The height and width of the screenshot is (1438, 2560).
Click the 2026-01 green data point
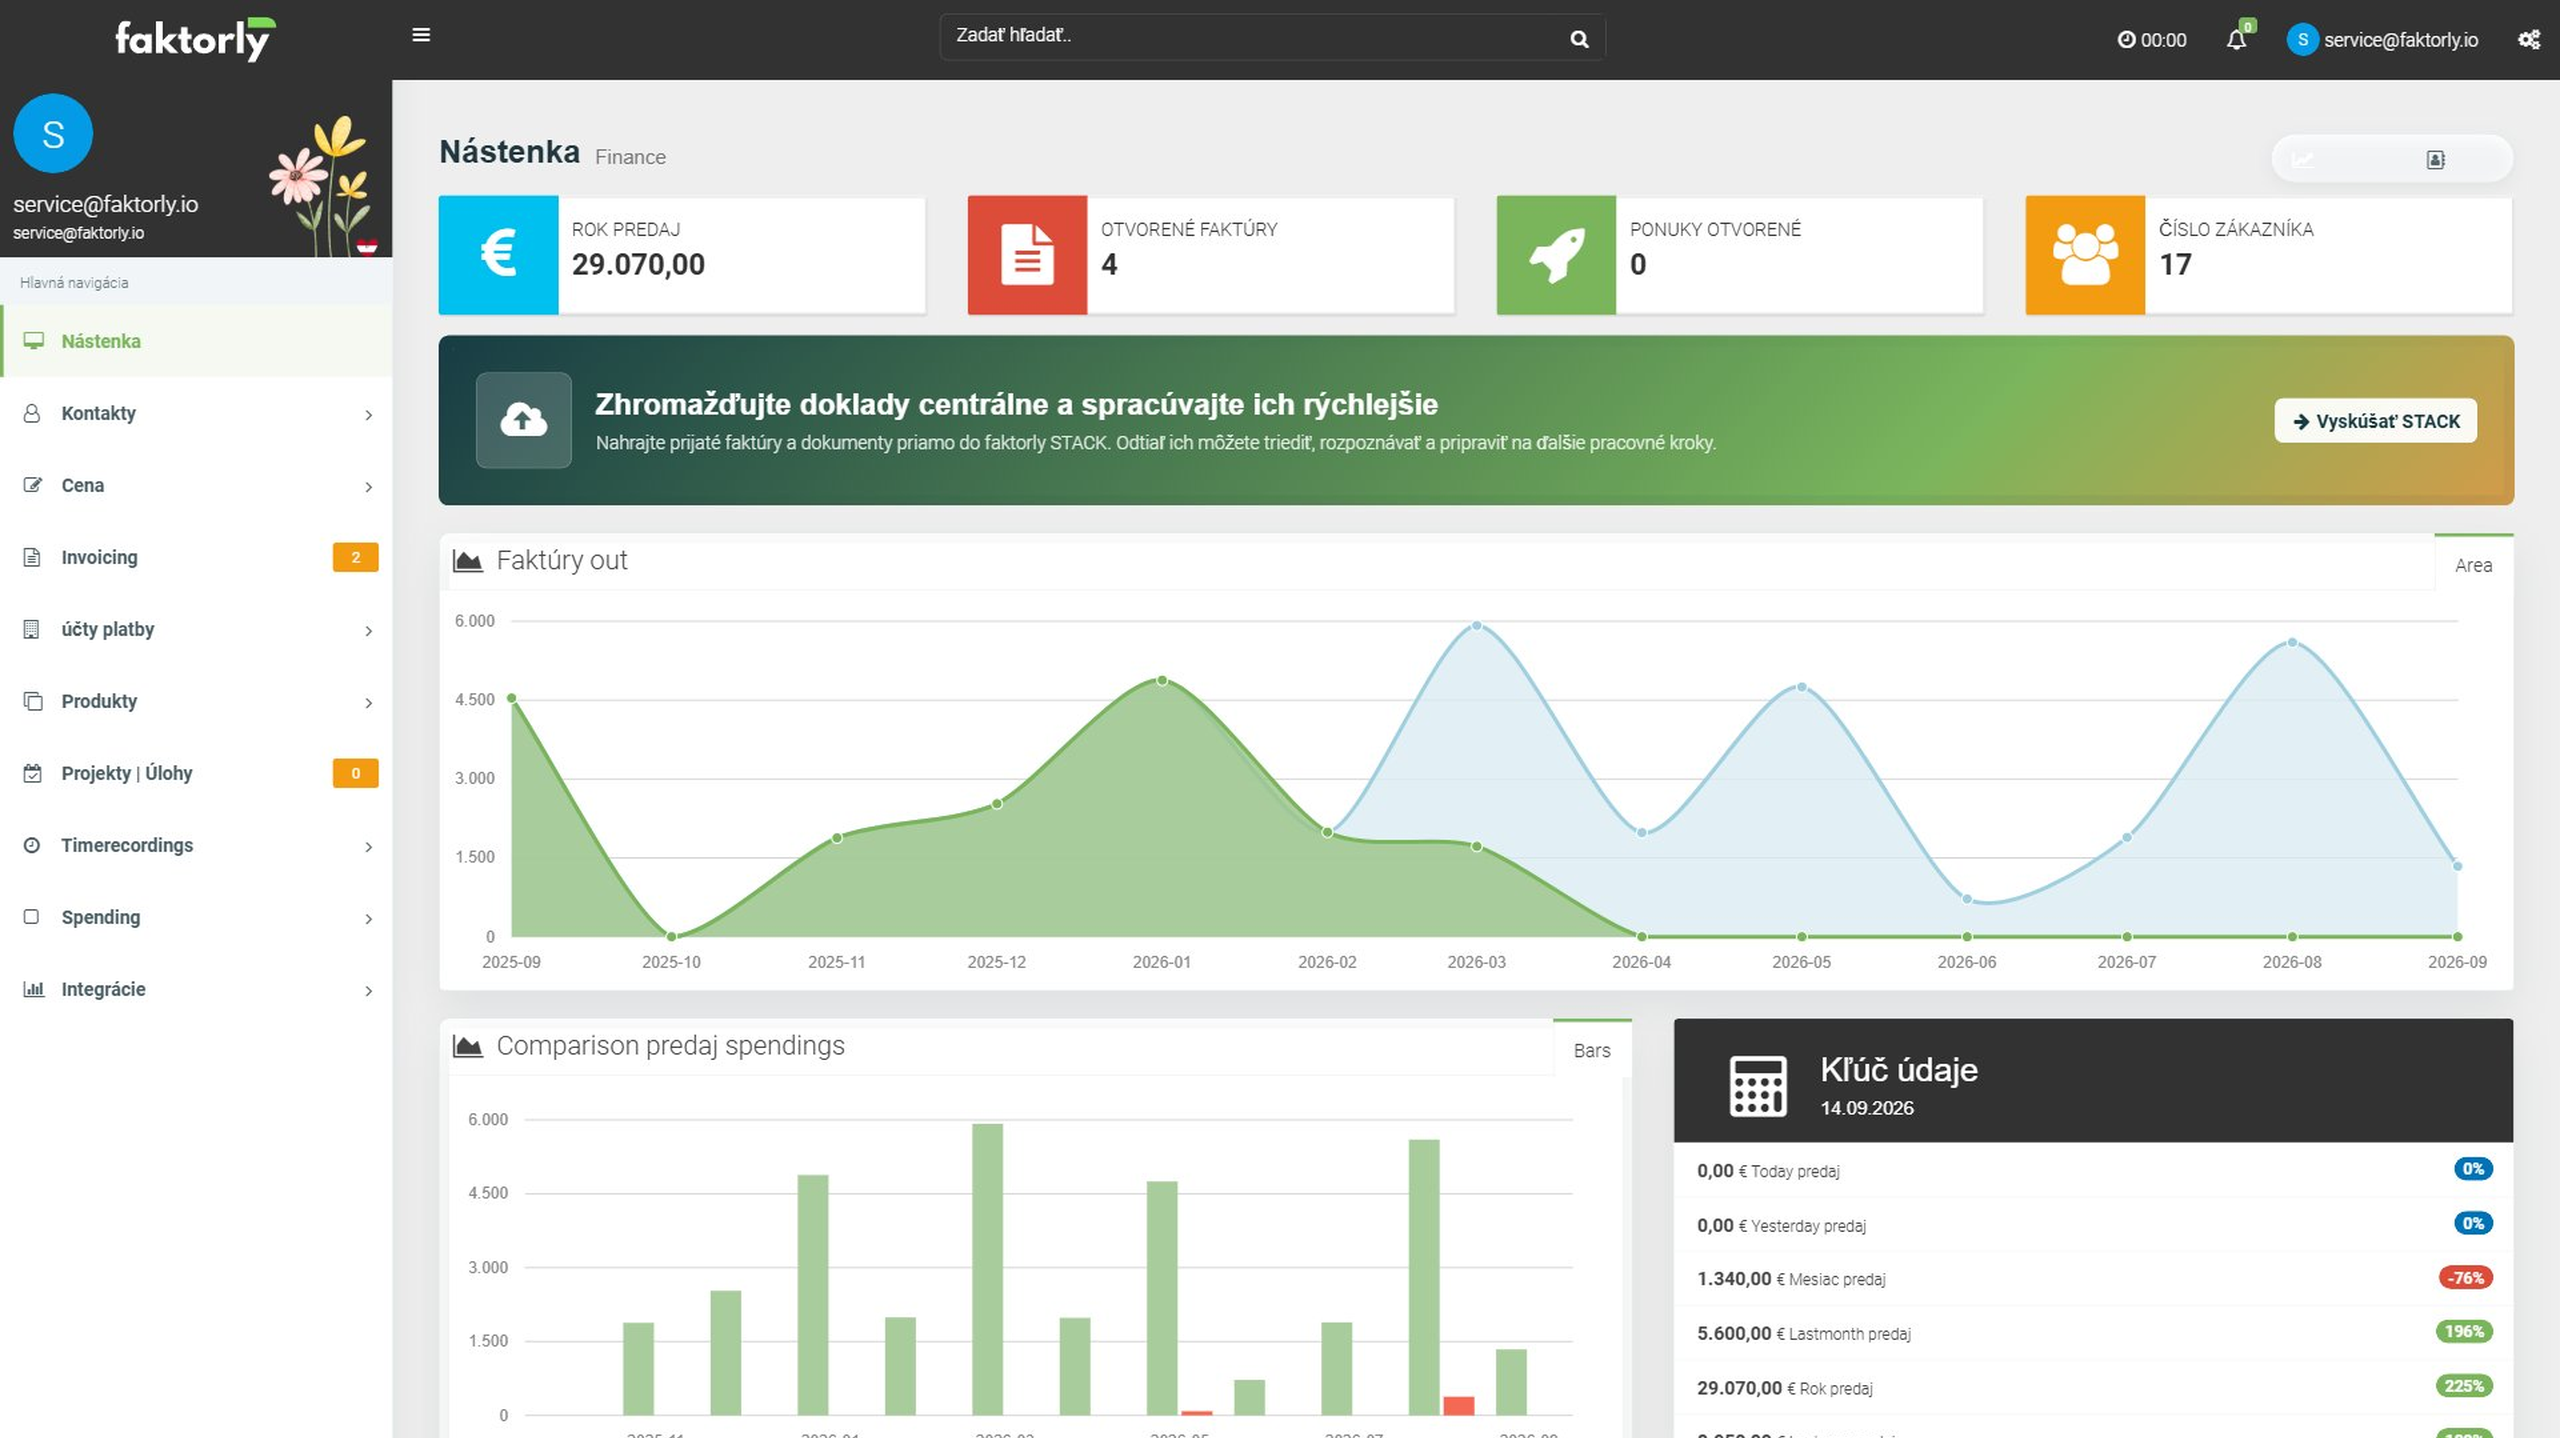1162,681
